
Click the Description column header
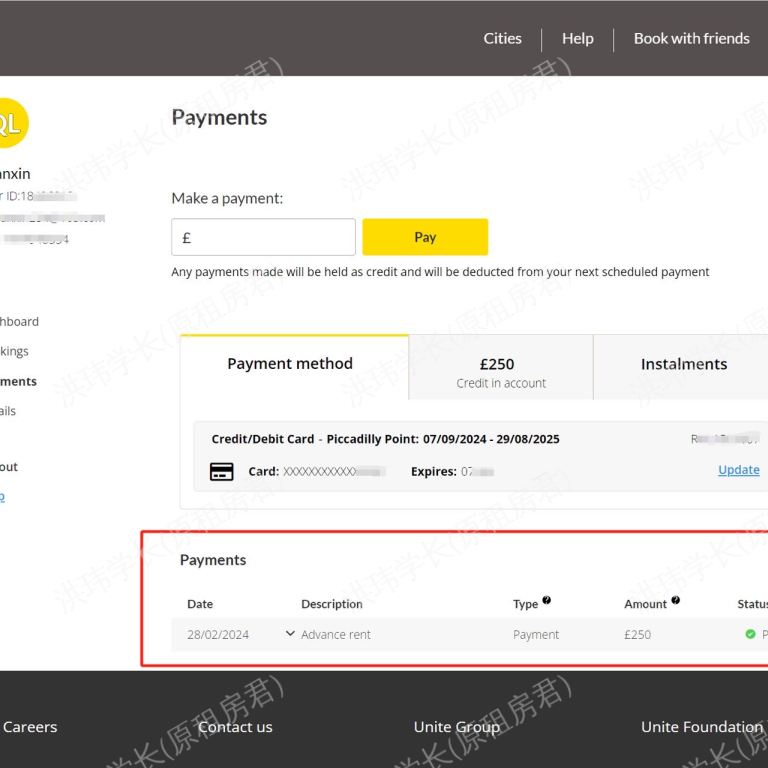(332, 604)
